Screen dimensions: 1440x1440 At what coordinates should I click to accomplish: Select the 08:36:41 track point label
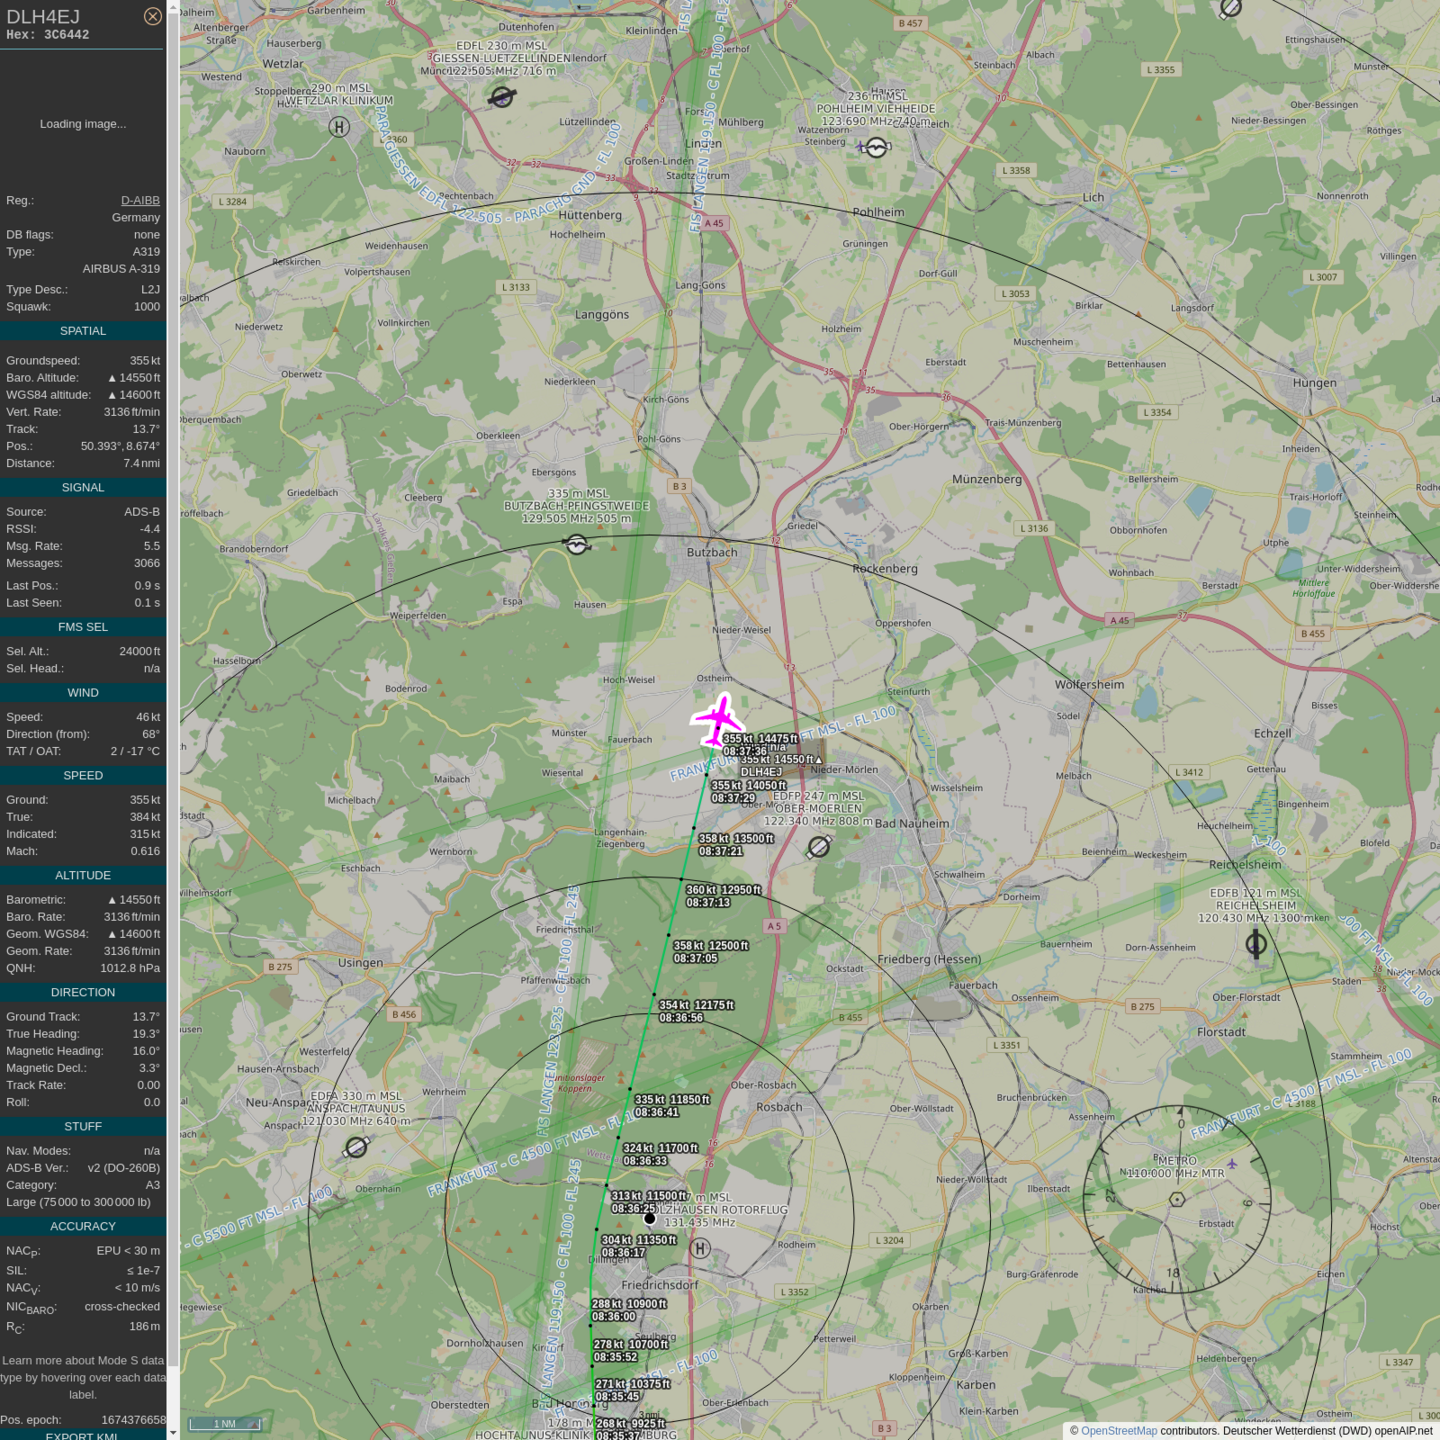[657, 1112]
